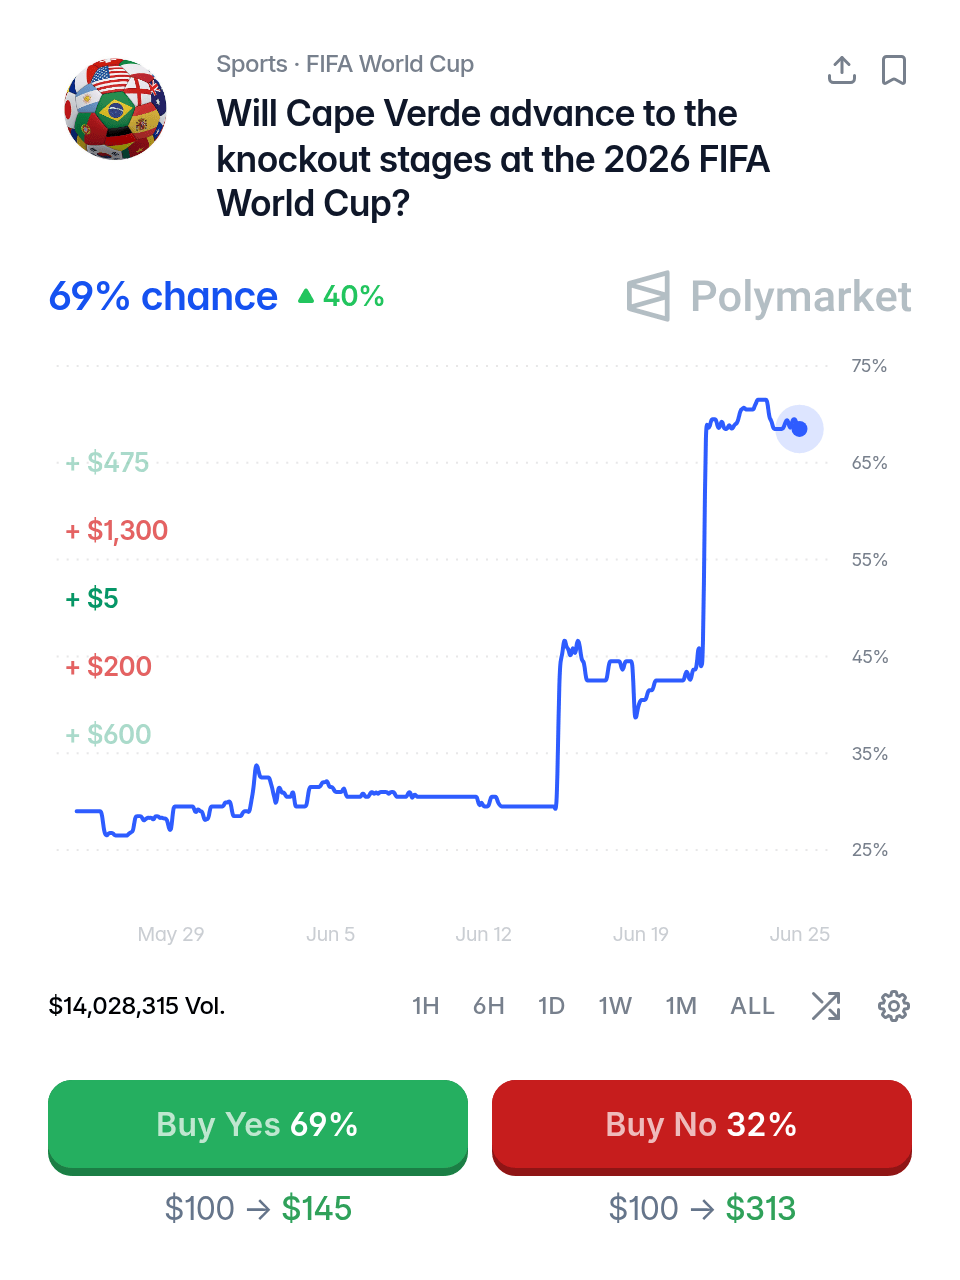Viewport: 960px width, 1280px height.
Task: Select the 6H time range
Action: point(489,1006)
